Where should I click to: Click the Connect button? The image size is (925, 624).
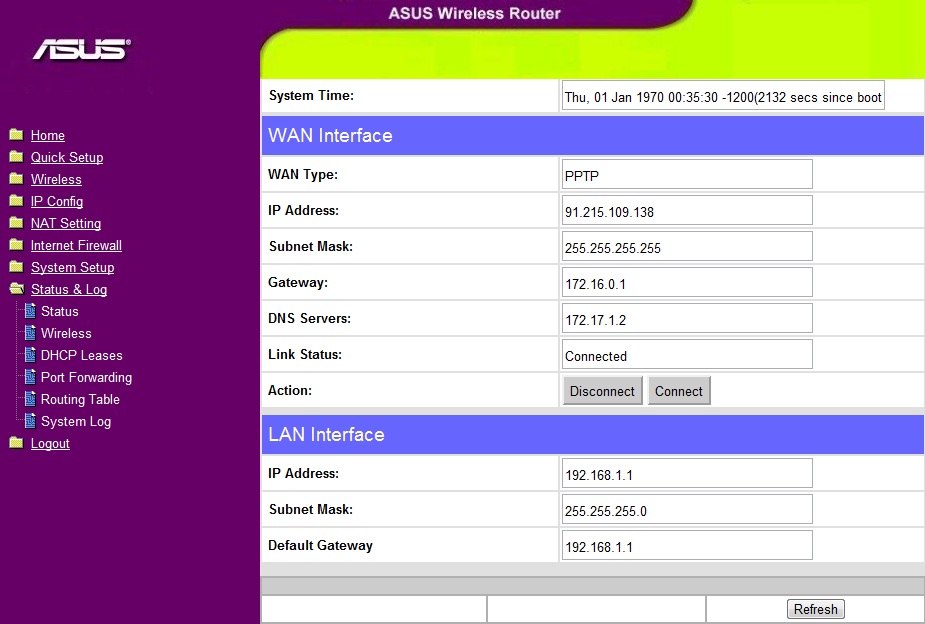click(x=678, y=390)
